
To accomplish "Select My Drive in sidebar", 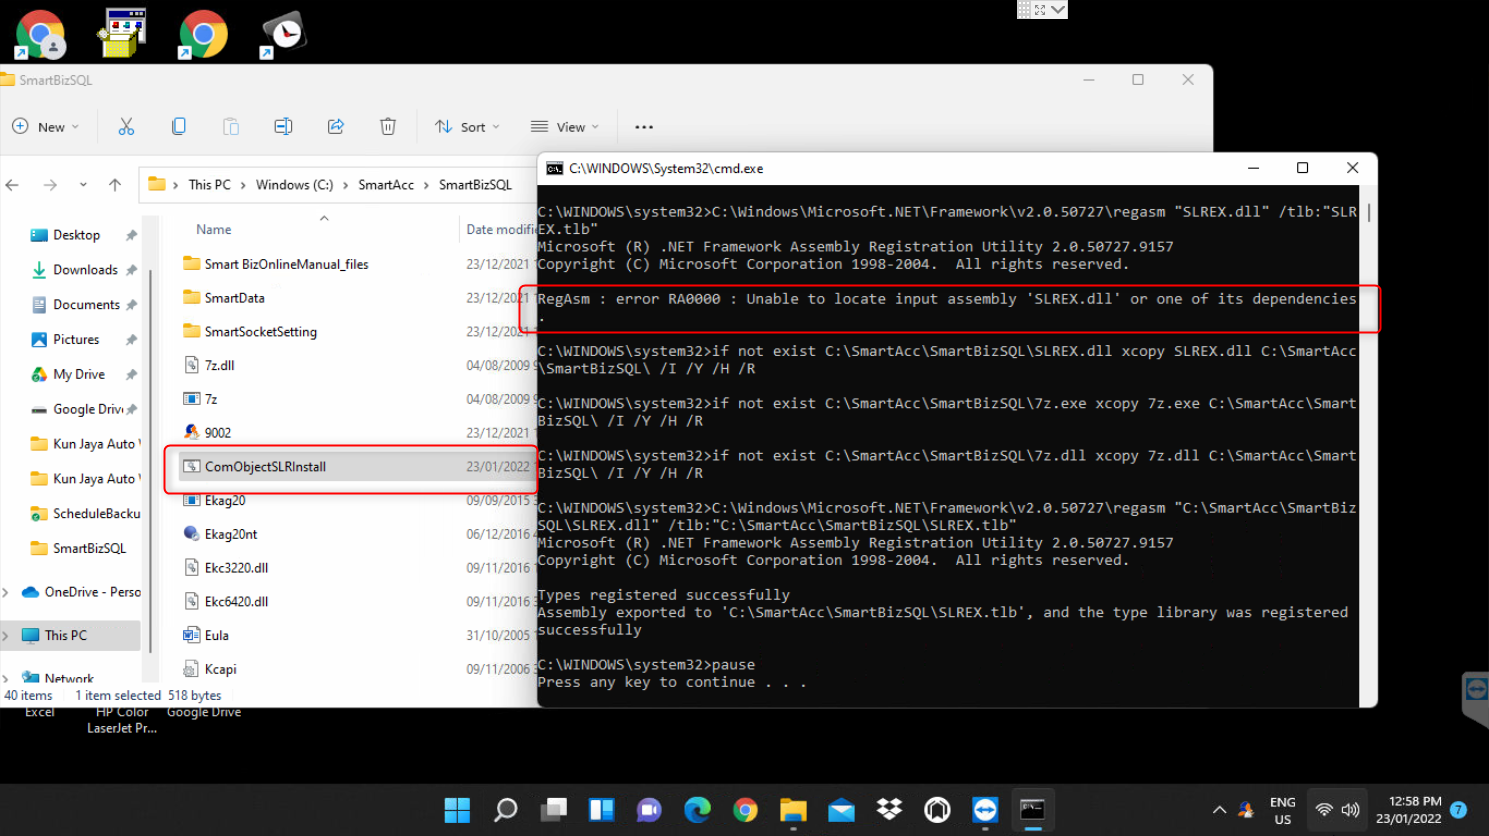I will coord(78,375).
